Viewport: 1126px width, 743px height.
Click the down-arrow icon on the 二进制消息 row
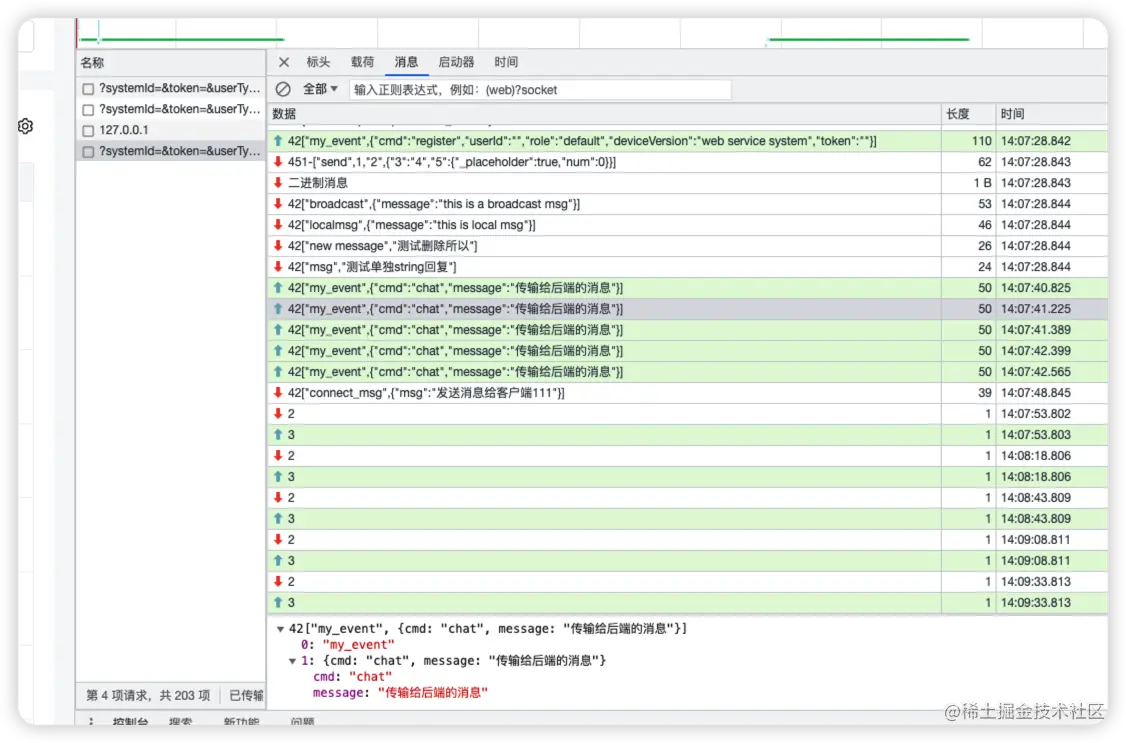point(277,182)
